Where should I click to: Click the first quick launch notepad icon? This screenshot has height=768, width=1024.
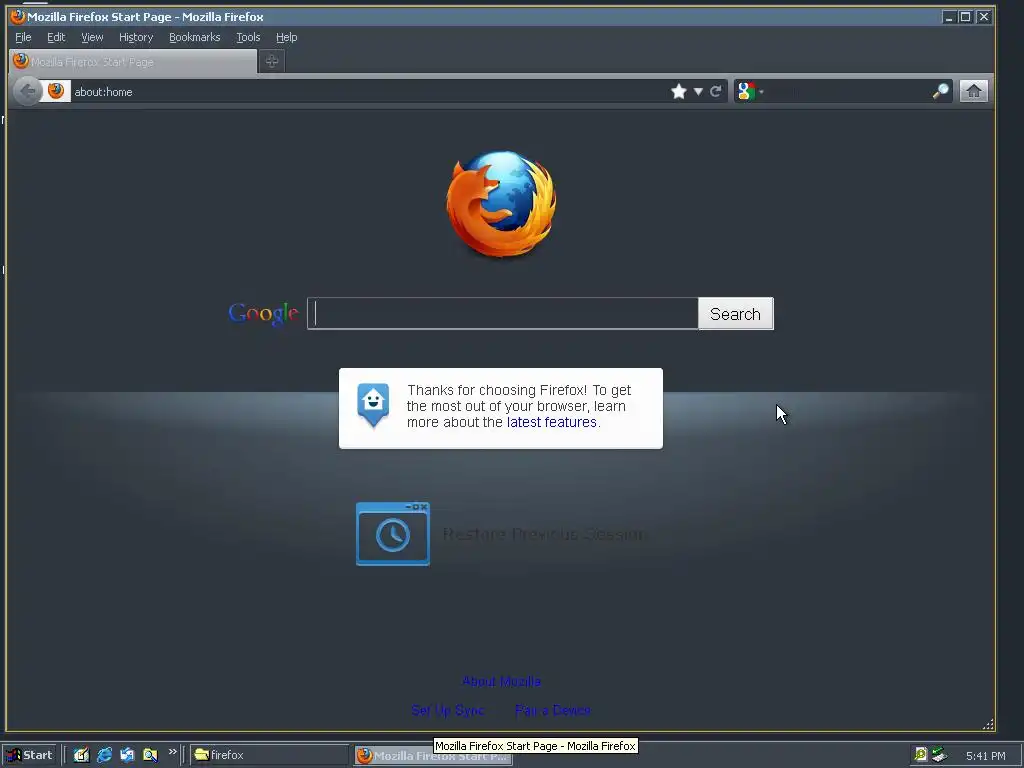tap(81, 755)
